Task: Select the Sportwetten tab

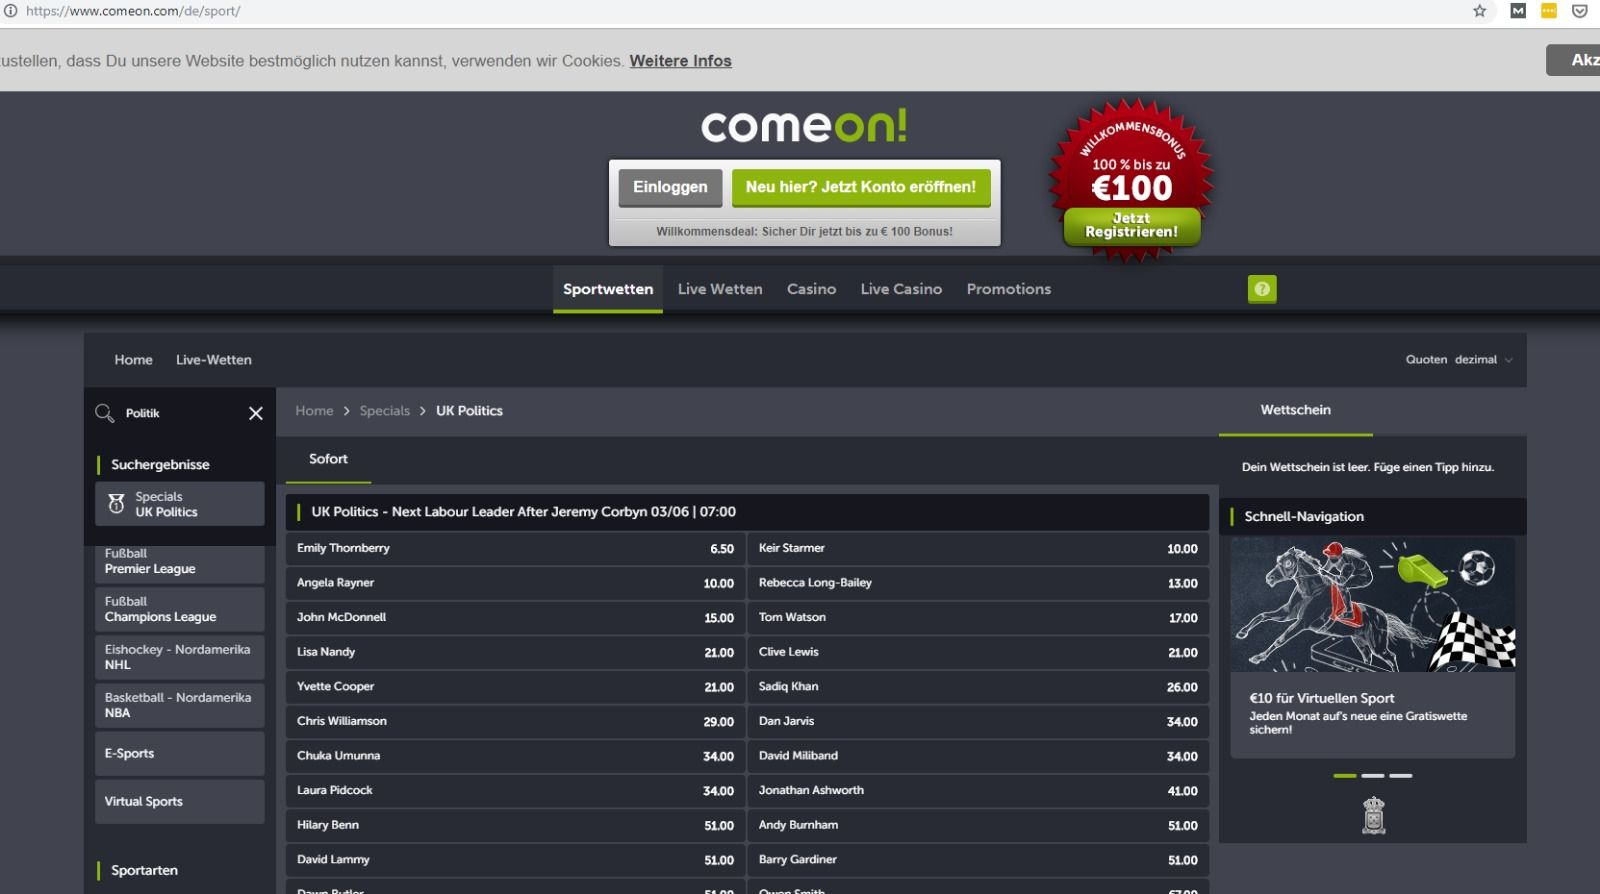Action: (x=608, y=289)
